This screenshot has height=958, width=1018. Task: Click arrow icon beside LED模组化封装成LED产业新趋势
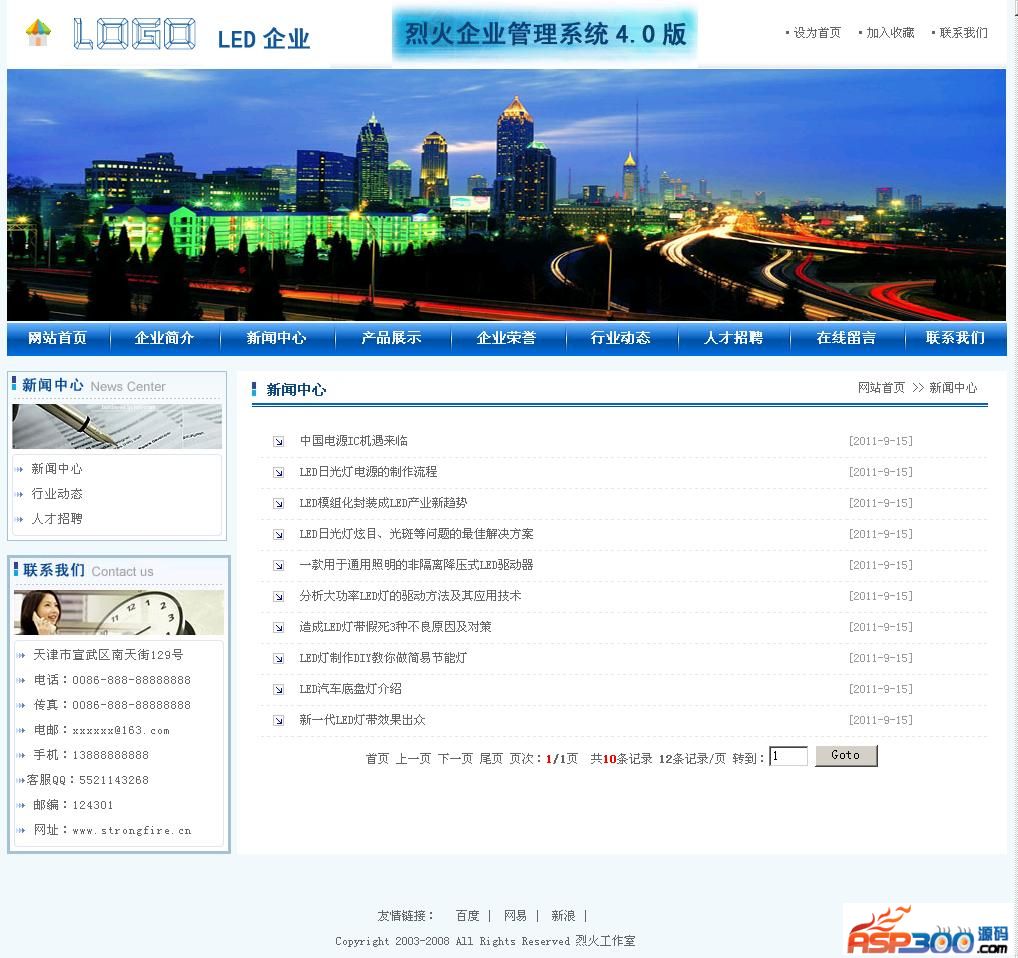tap(279, 504)
